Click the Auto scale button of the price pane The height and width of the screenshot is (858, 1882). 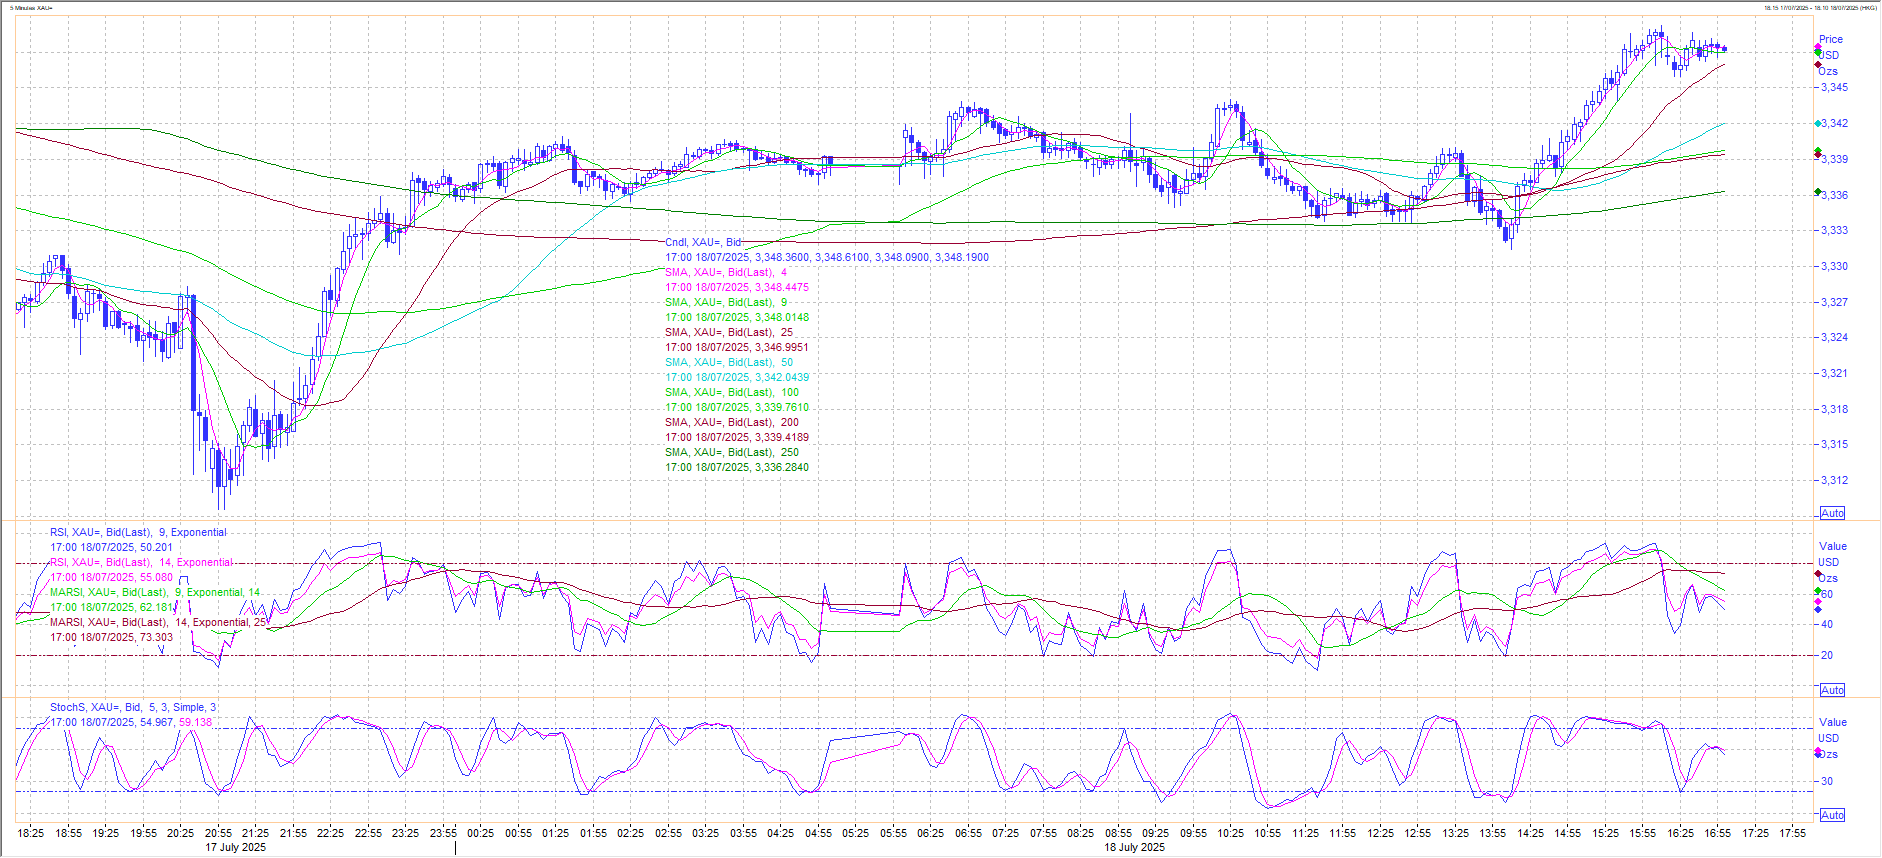[1832, 513]
